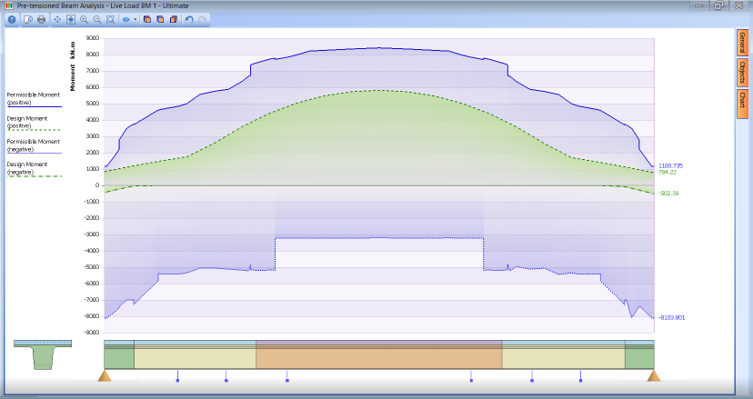Screen dimensions: 753x399
Task: Click Permissible Moment (positive) legend entry
Action: click(x=34, y=99)
